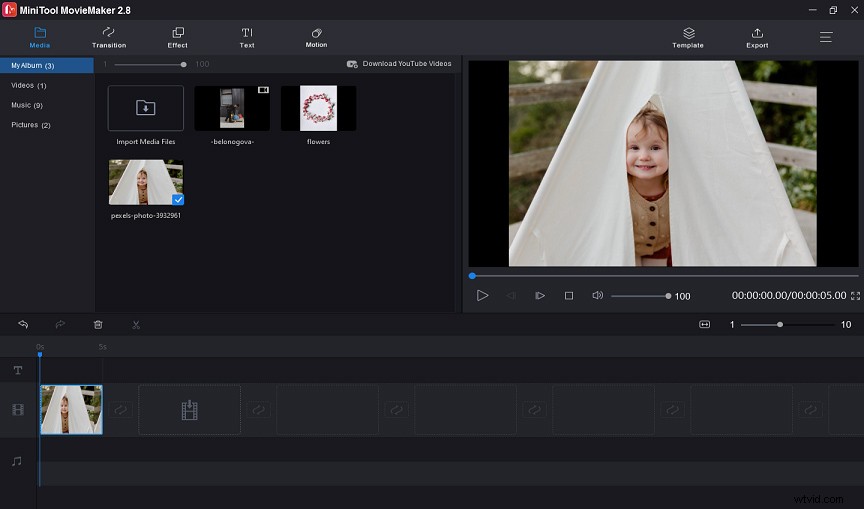Click the zoom-to-fit timeline icon
The height and width of the screenshot is (509, 864).
coord(704,325)
